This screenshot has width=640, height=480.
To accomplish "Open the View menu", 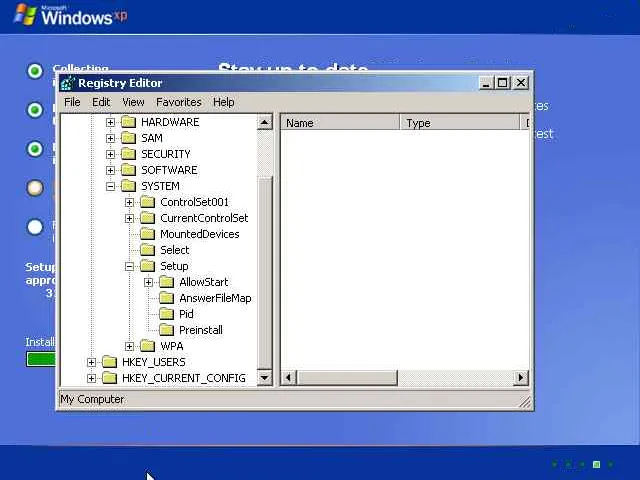I will [x=133, y=102].
